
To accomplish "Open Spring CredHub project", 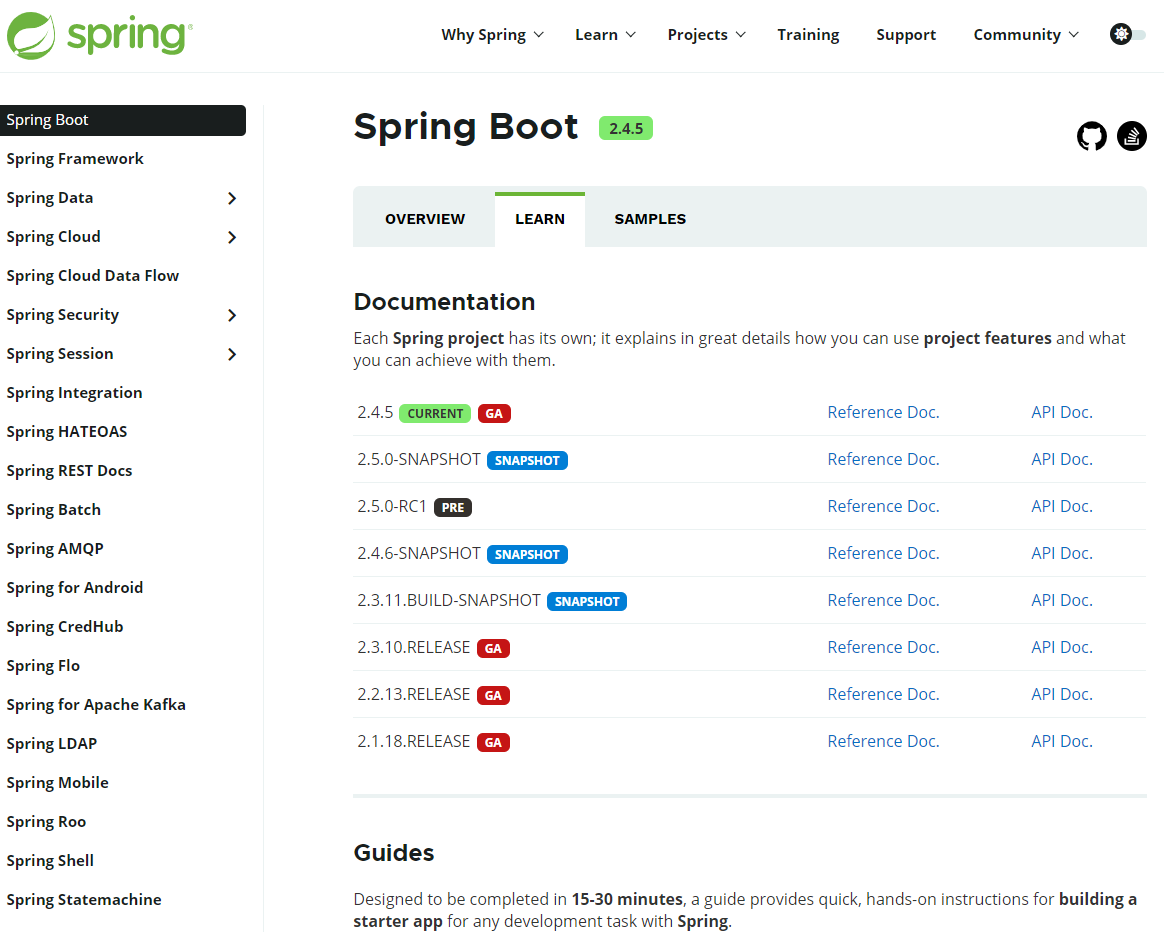I will [65, 627].
